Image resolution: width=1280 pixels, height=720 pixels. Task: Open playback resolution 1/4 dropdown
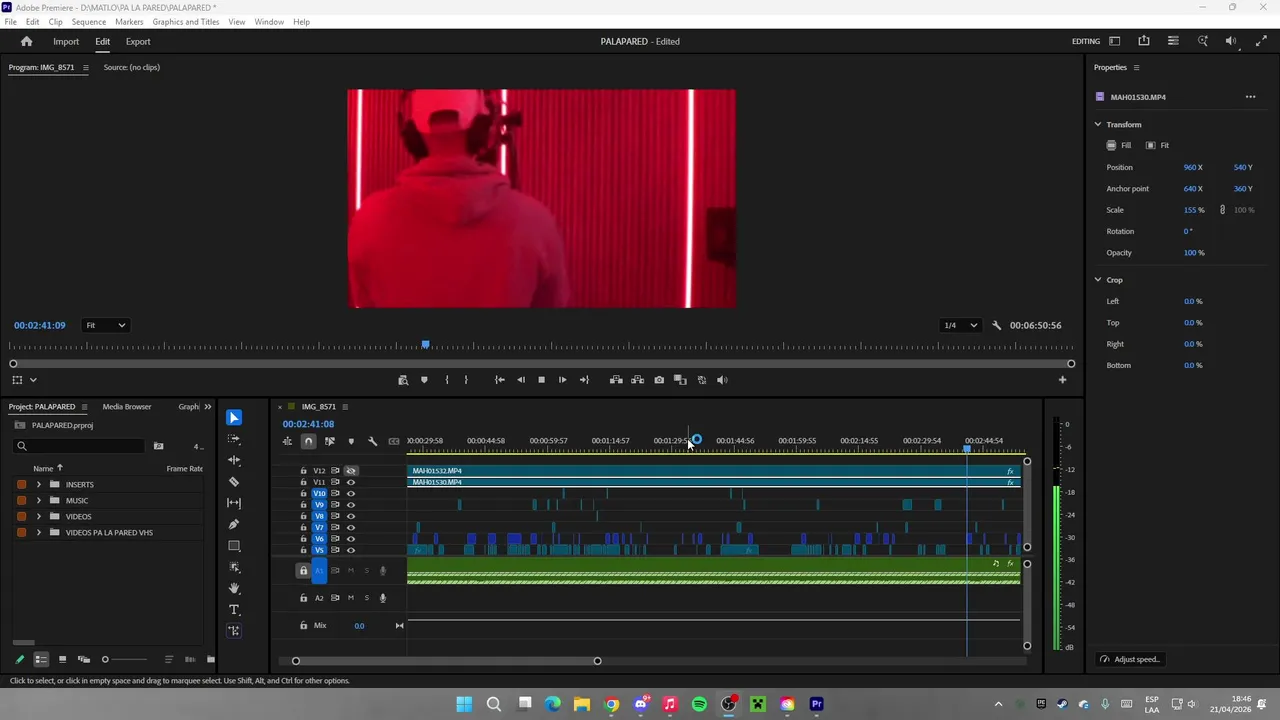point(960,325)
